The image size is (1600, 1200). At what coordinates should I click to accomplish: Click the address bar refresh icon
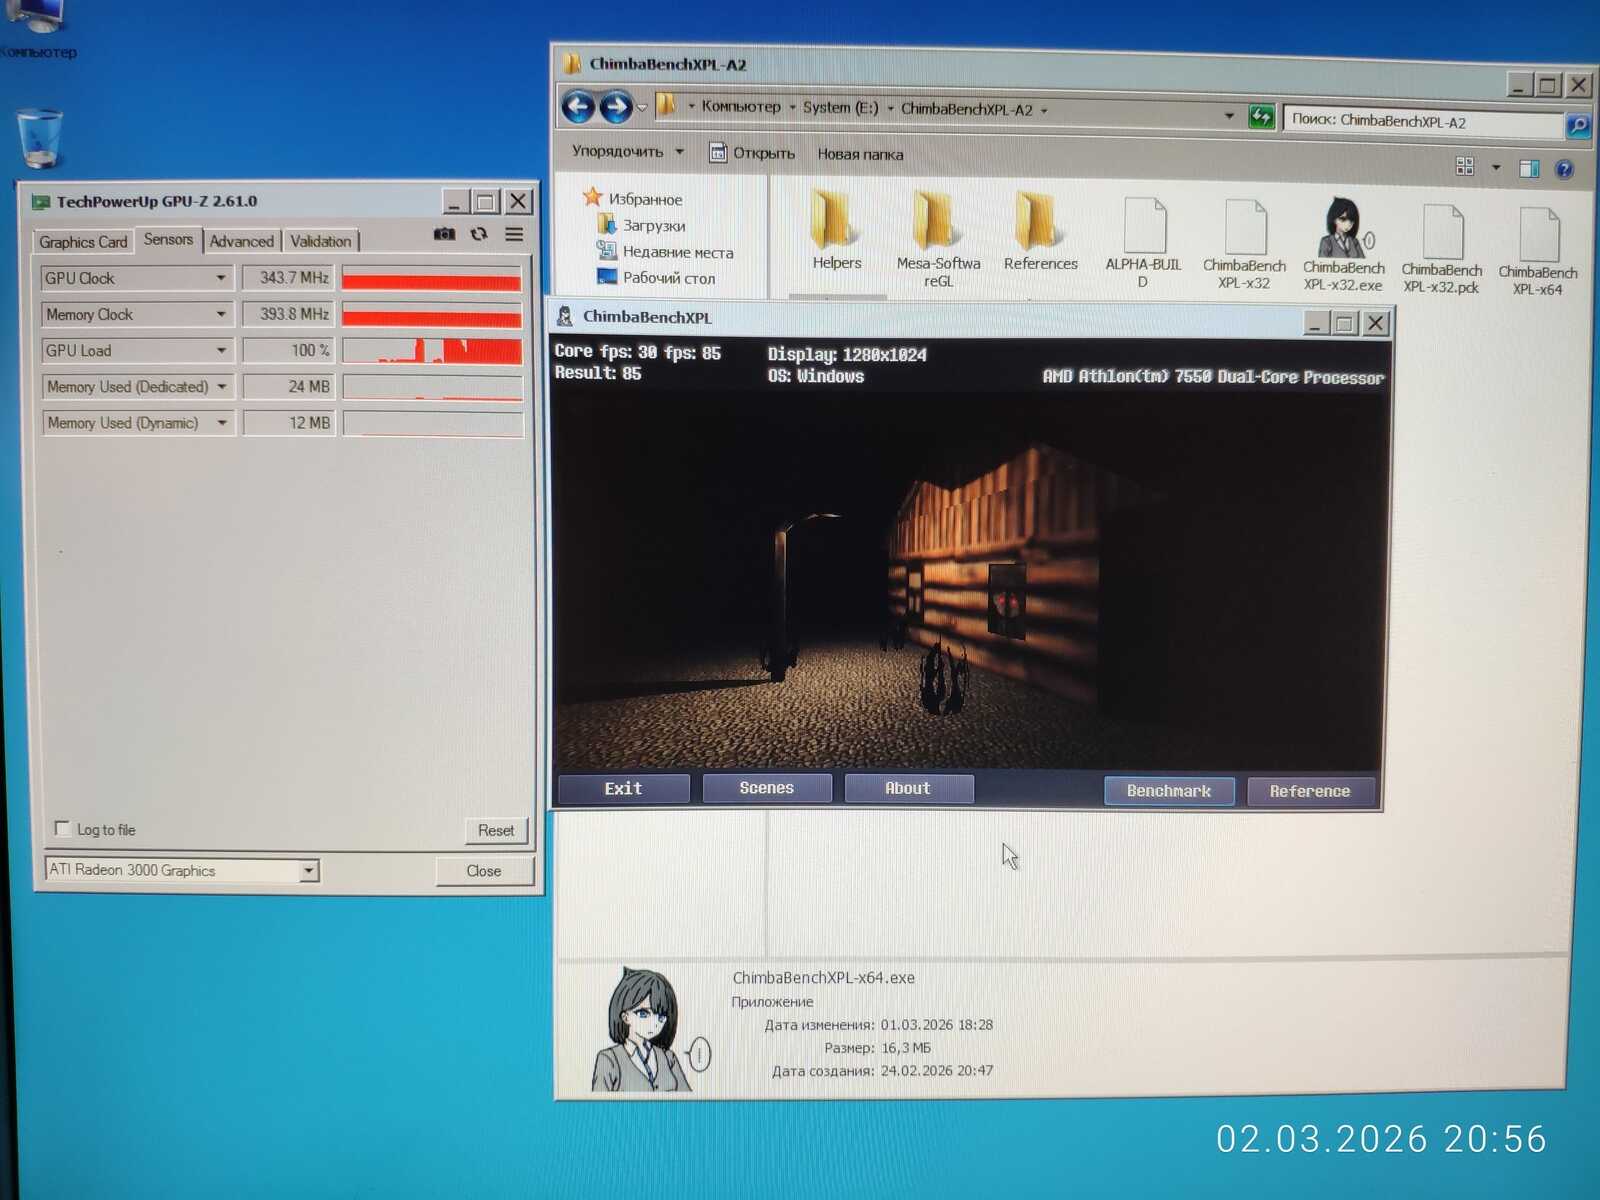pos(1262,117)
